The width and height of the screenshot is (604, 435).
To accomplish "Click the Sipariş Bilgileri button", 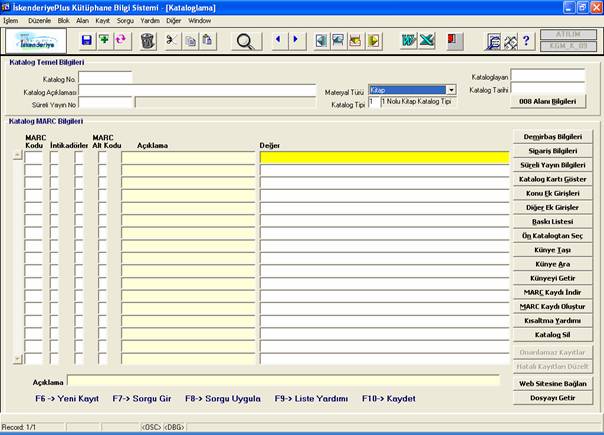I will coord(553,151).
